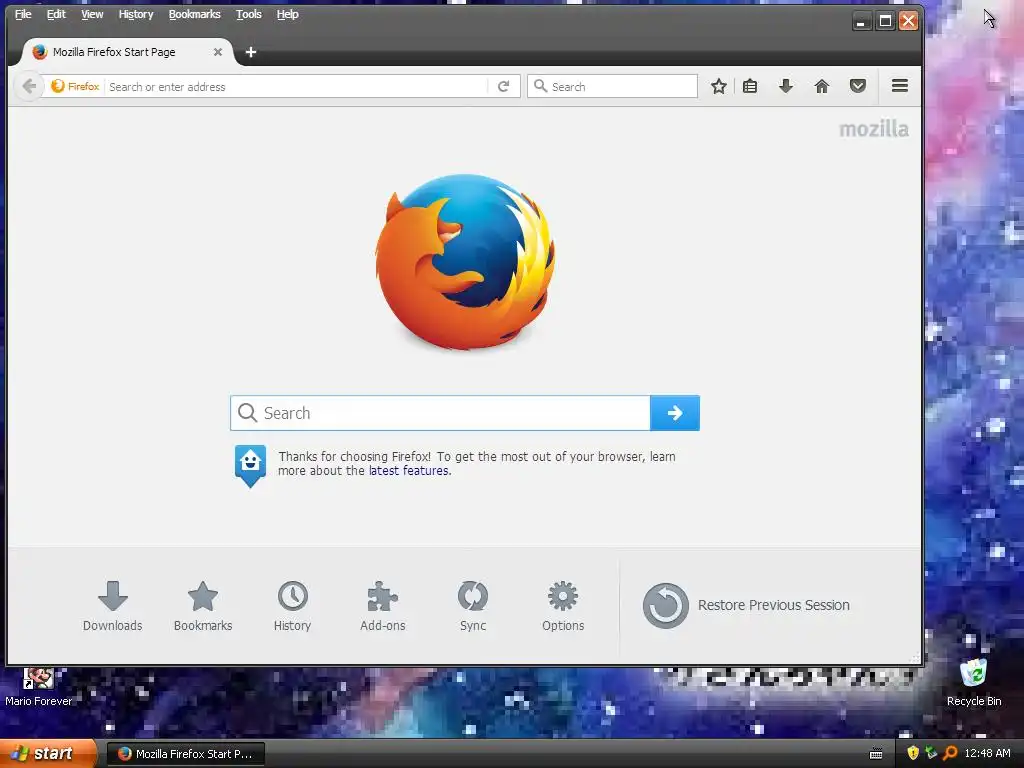Open the Help menu
Screen dimensions: 1024x768
pyautogui.click(x=287, y=14)
